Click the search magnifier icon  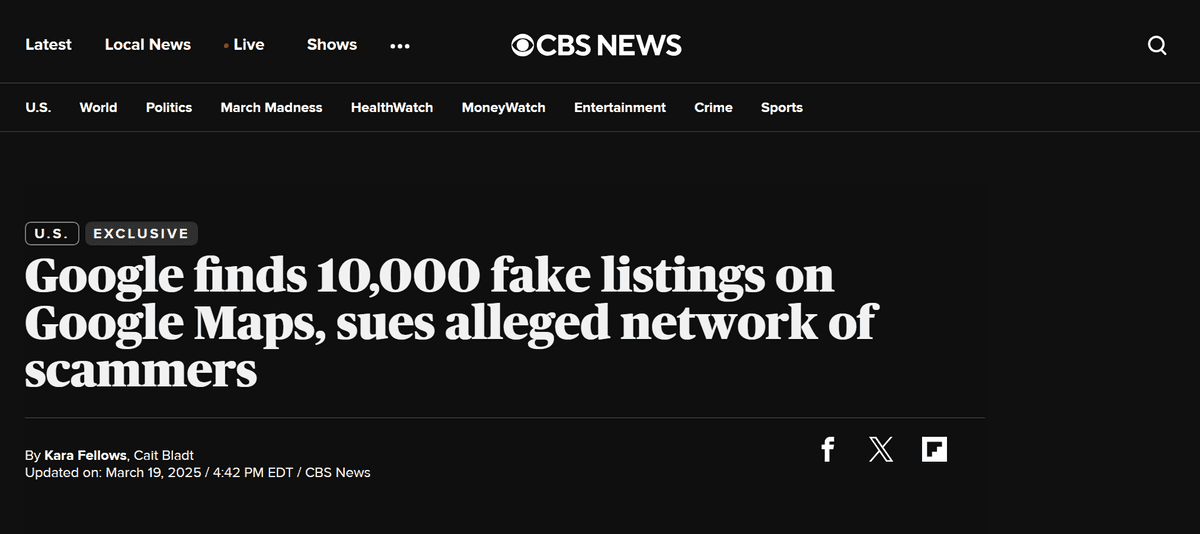coord(1157,45)
